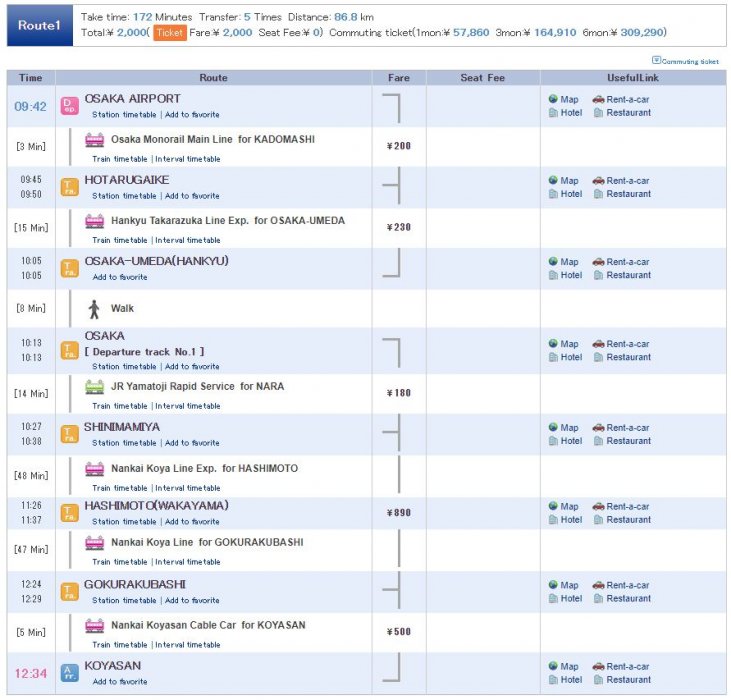
Task: Click the Route1 blue header label
Action: coord(40,25)
